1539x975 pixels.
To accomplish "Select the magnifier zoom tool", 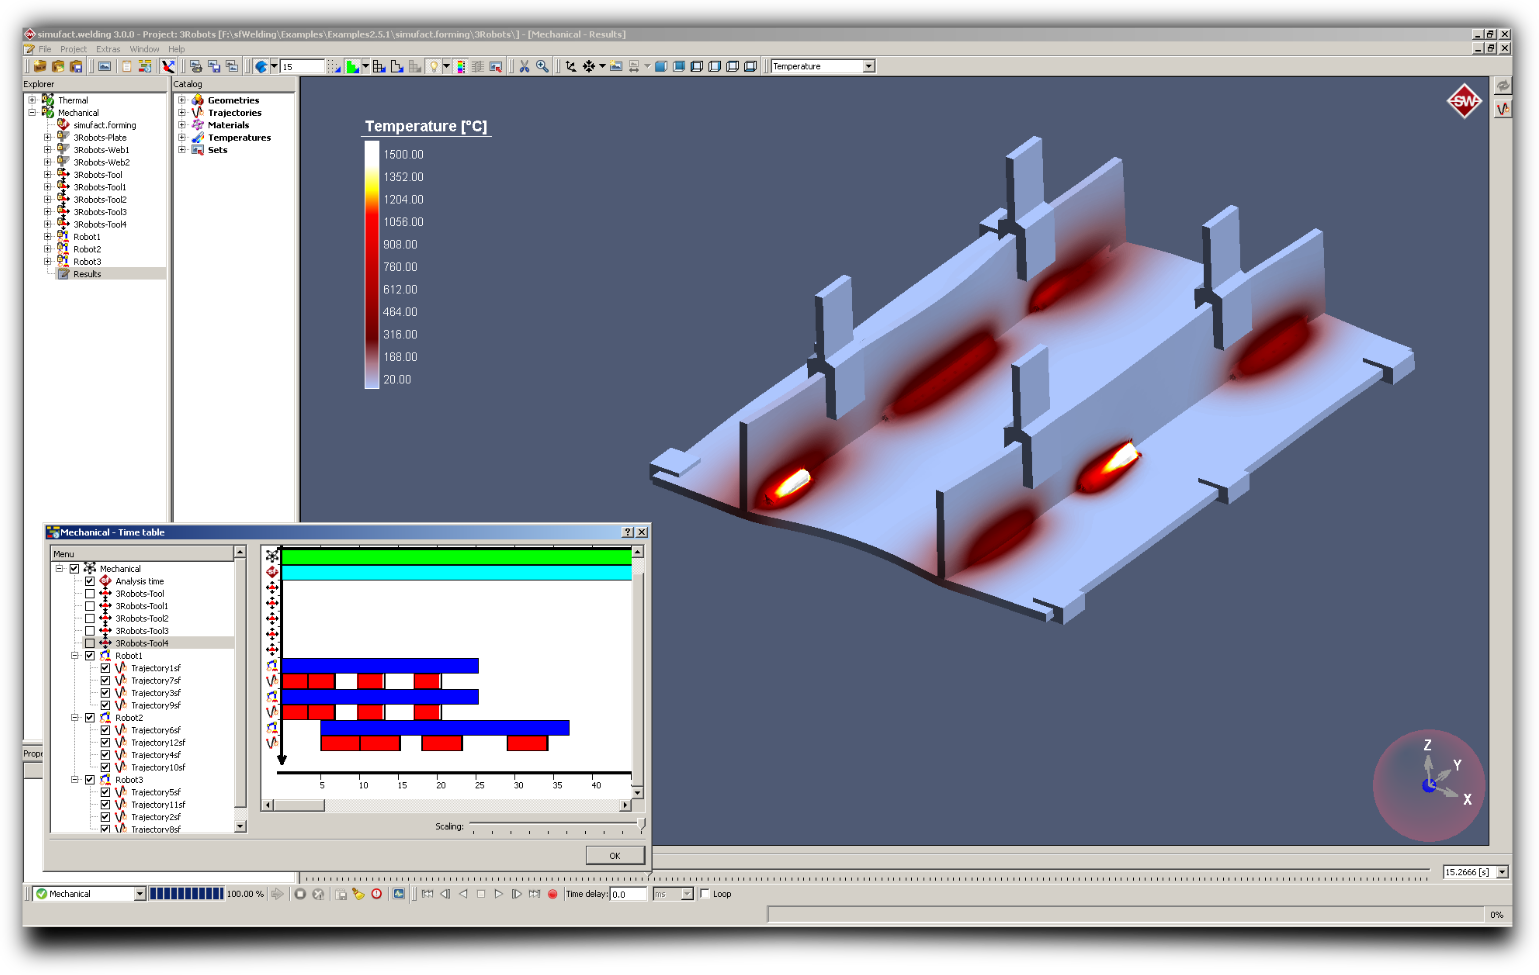I will (x=542, y=67).
